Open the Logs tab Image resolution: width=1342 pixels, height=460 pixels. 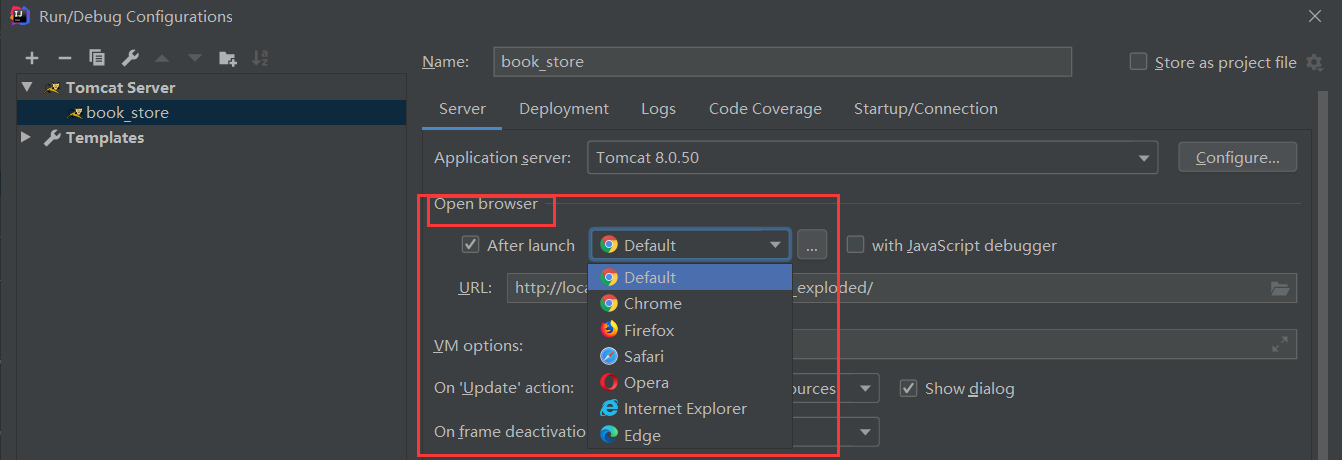(658, 109)
